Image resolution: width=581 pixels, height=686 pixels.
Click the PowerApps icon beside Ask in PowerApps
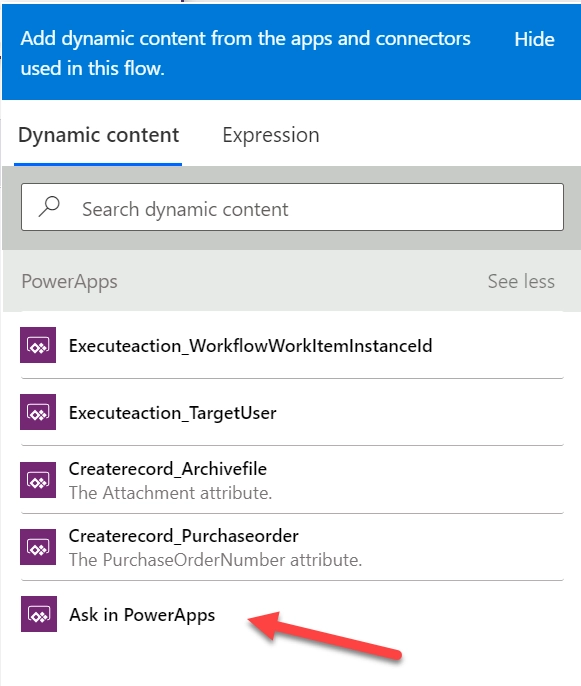39,614
